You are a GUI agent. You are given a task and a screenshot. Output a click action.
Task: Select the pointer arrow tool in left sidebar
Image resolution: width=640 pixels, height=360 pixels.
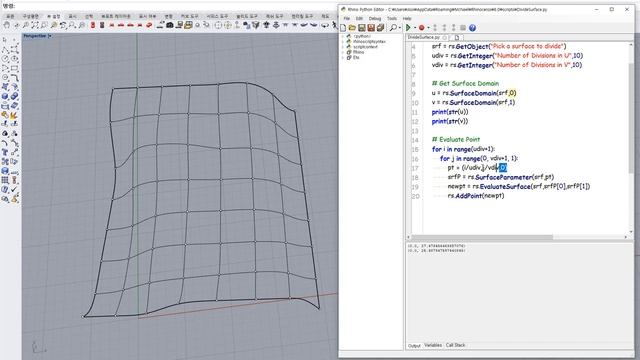click(x=5, y=40)
